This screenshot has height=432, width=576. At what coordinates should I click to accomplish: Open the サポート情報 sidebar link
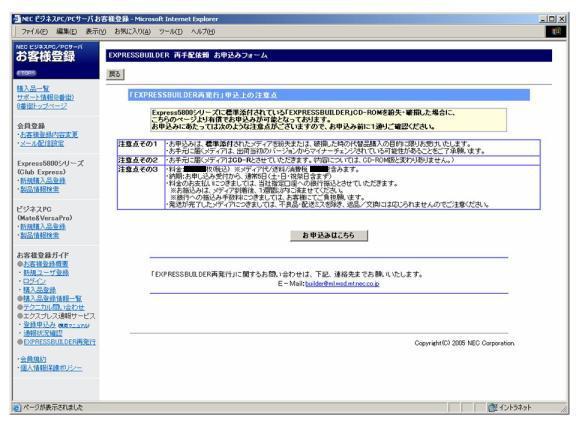pyautogui.click(x=45, y=97)
